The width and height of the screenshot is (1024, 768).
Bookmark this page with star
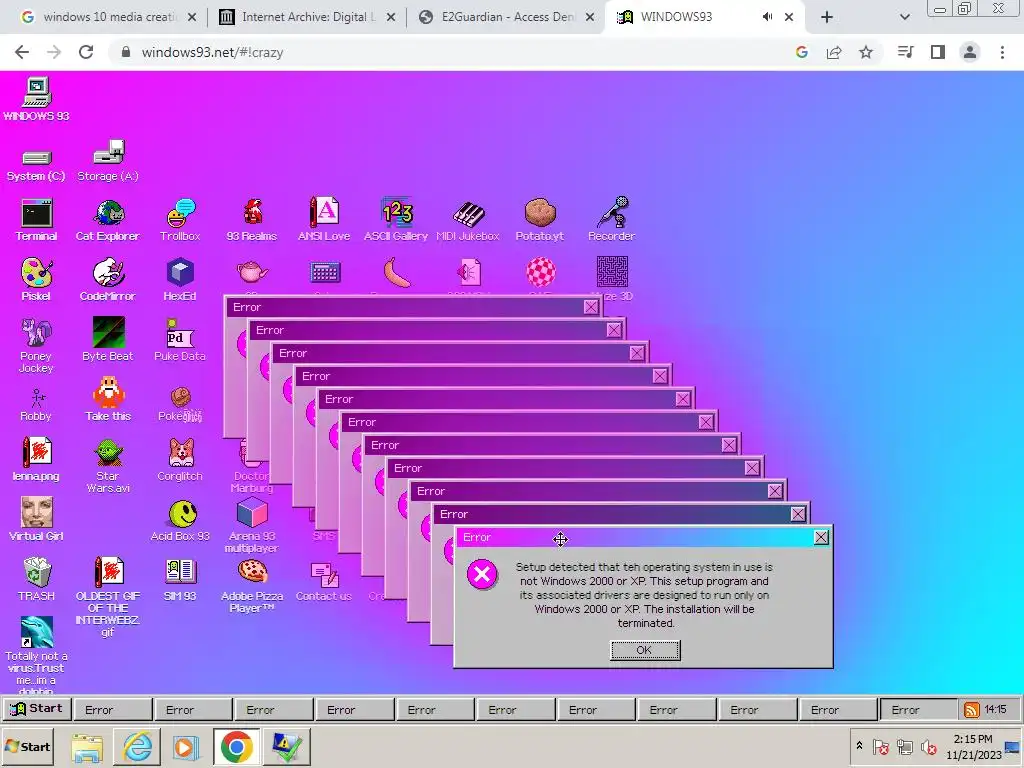[866, 52]
